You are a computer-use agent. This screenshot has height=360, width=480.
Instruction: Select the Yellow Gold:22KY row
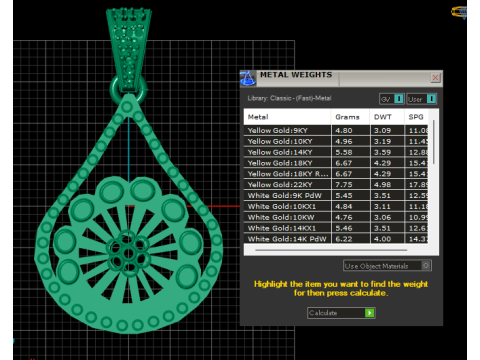point(336,185)
